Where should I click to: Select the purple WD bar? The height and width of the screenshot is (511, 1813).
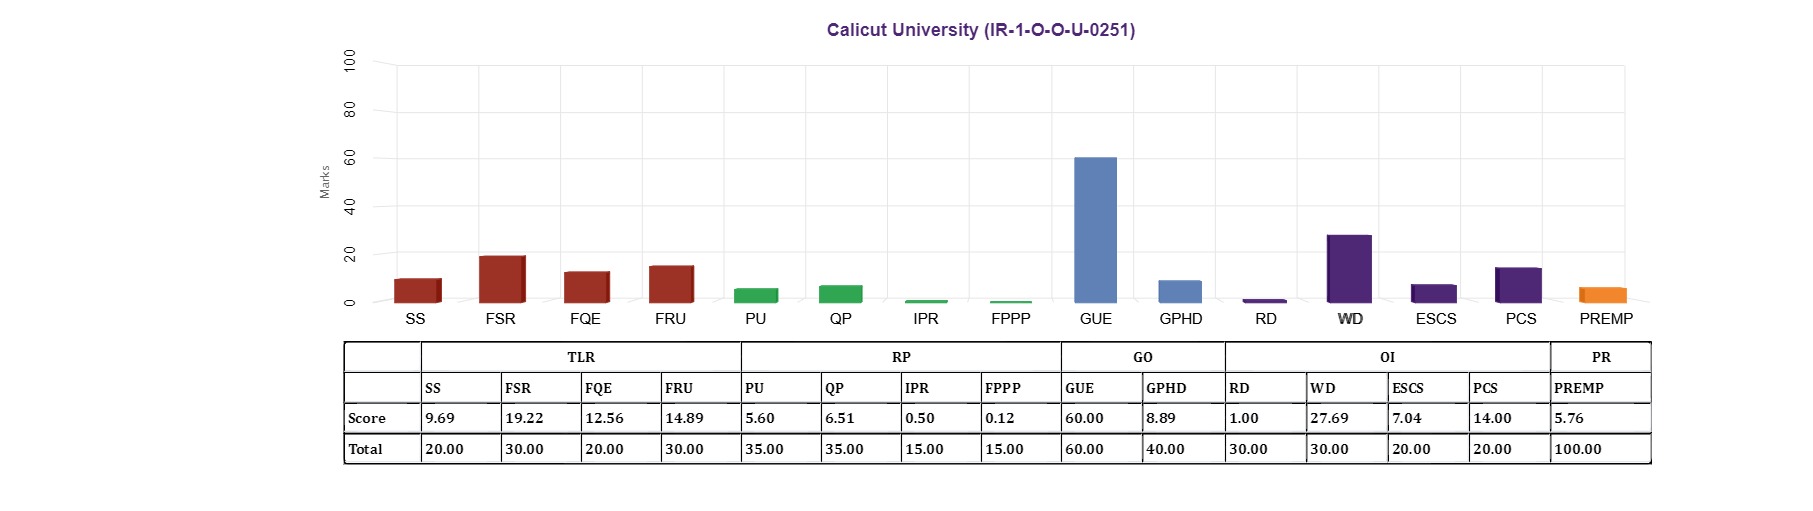tap(1349, 269)
